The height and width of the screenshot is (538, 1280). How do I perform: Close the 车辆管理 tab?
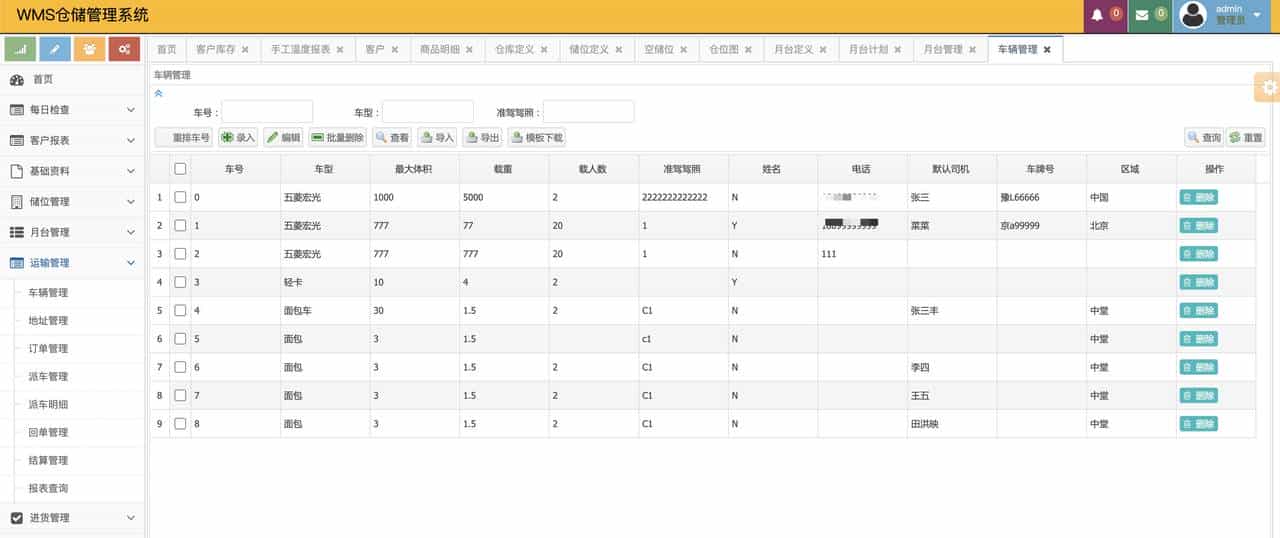(1047, 49)
